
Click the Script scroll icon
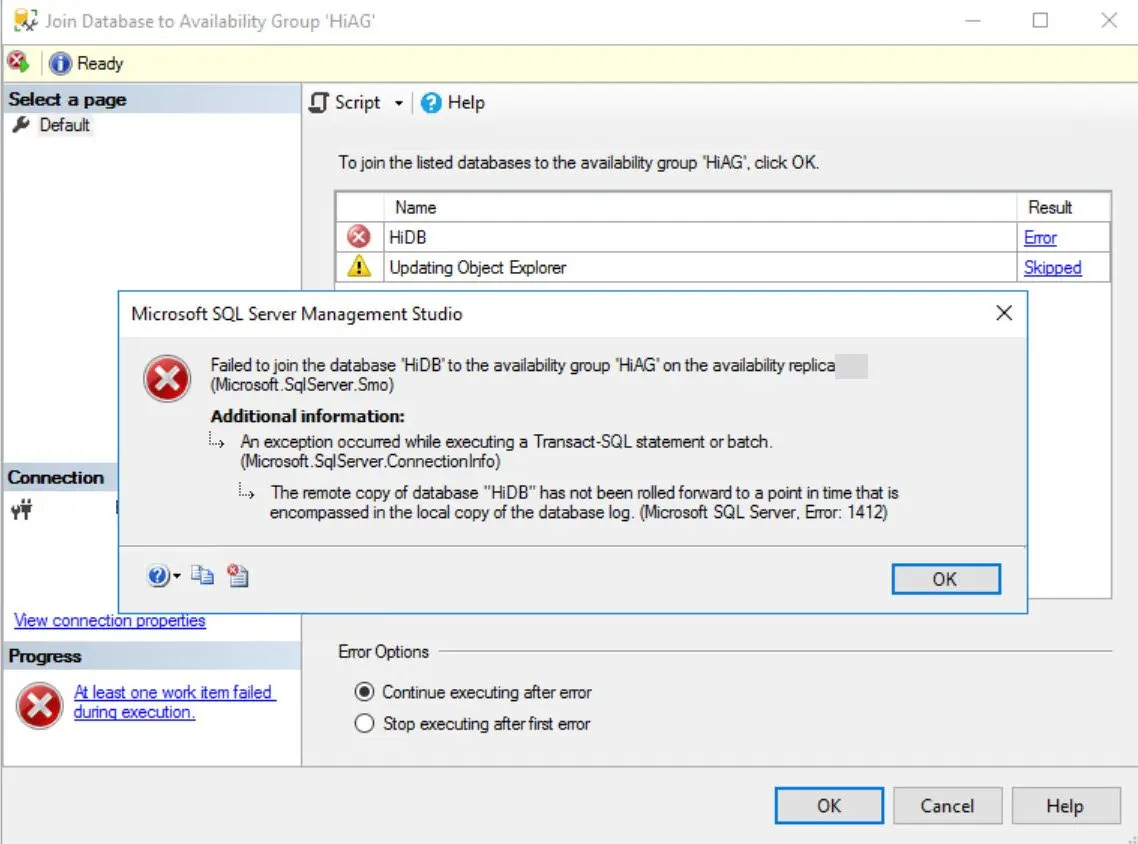pyautogui.click(x=319, y=103)
